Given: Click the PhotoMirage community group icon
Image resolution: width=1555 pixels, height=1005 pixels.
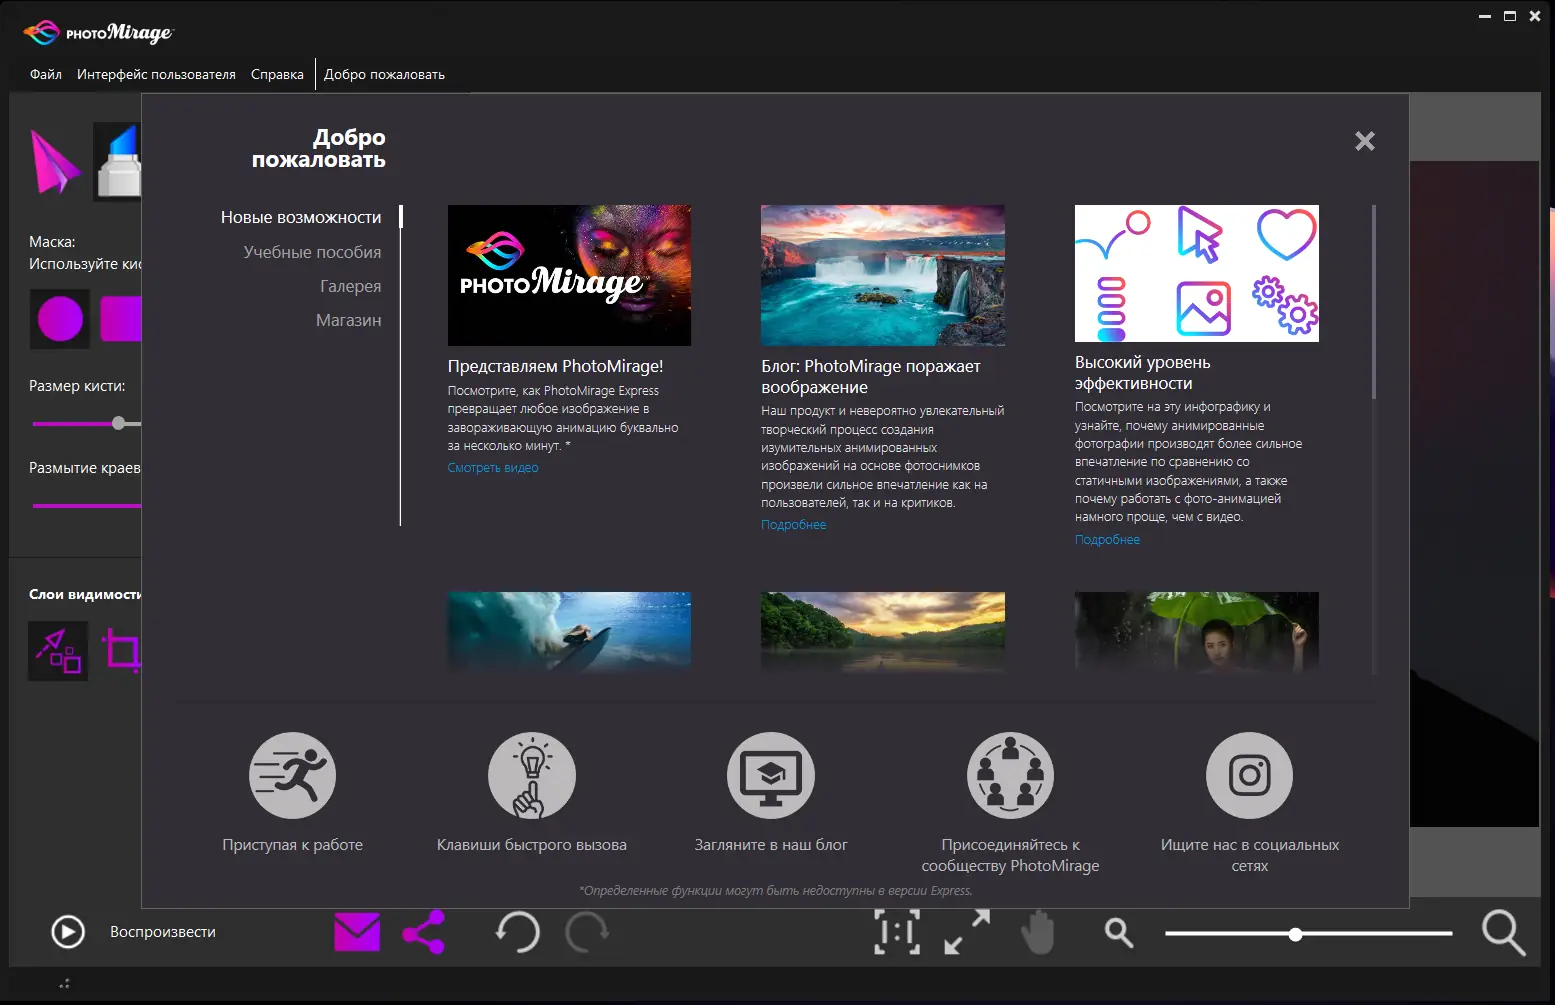Looking at the screenshot, I should click(x=1010, y=776).
